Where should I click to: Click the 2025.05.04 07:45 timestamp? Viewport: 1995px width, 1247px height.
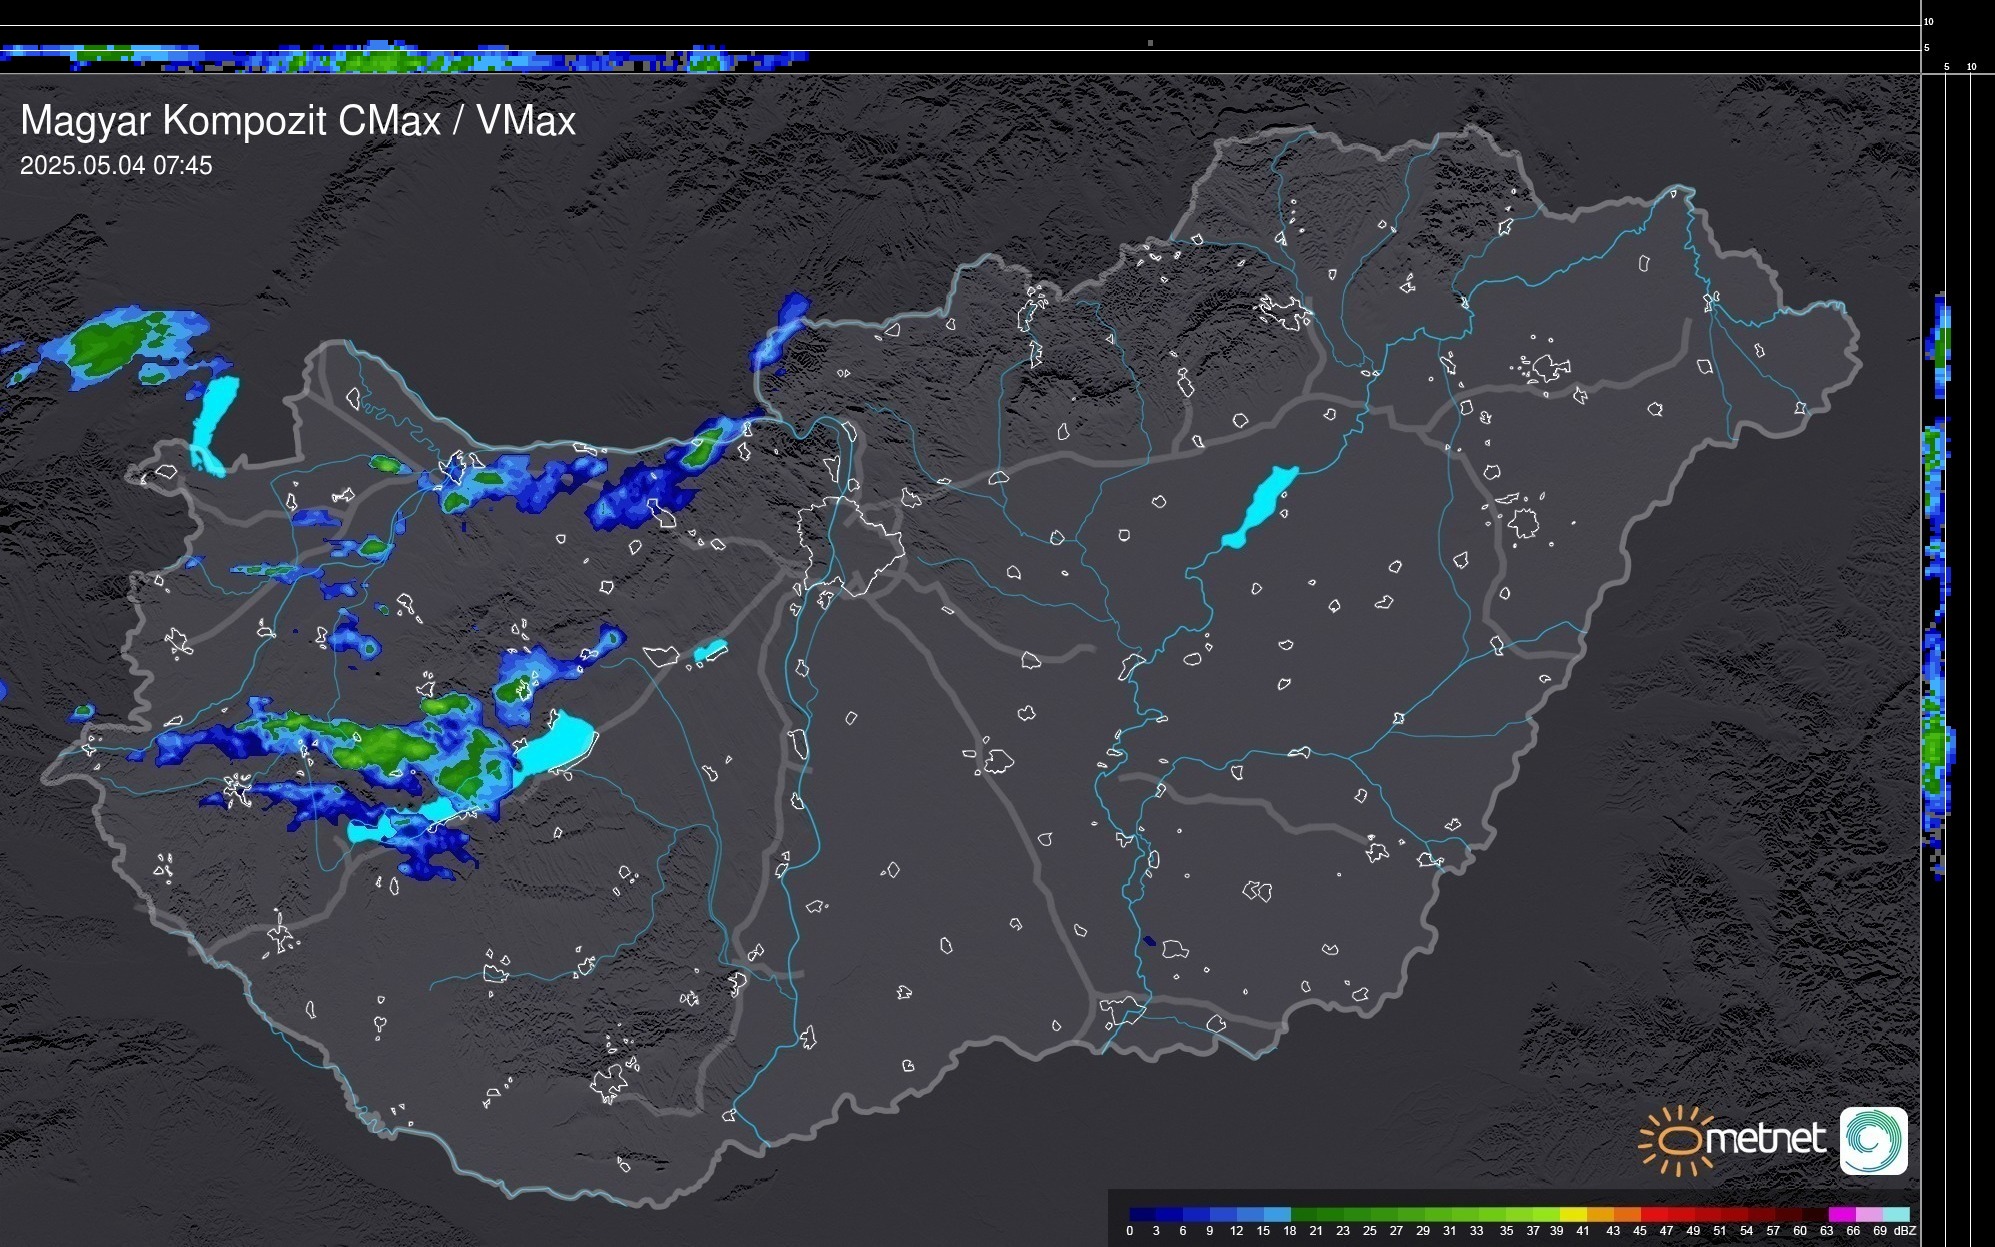tap(116, 166)
